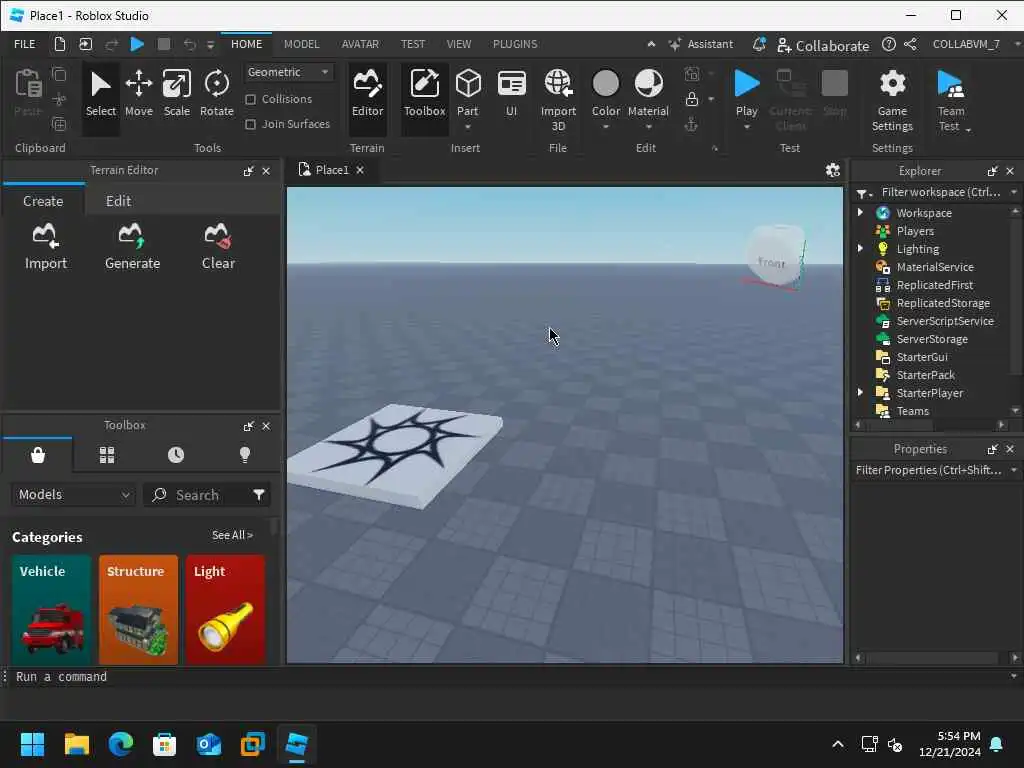Viewport: 1024px width, 768px height.
Task: Click quick-access blue play arrow
Action: click(x=137, y=44)
